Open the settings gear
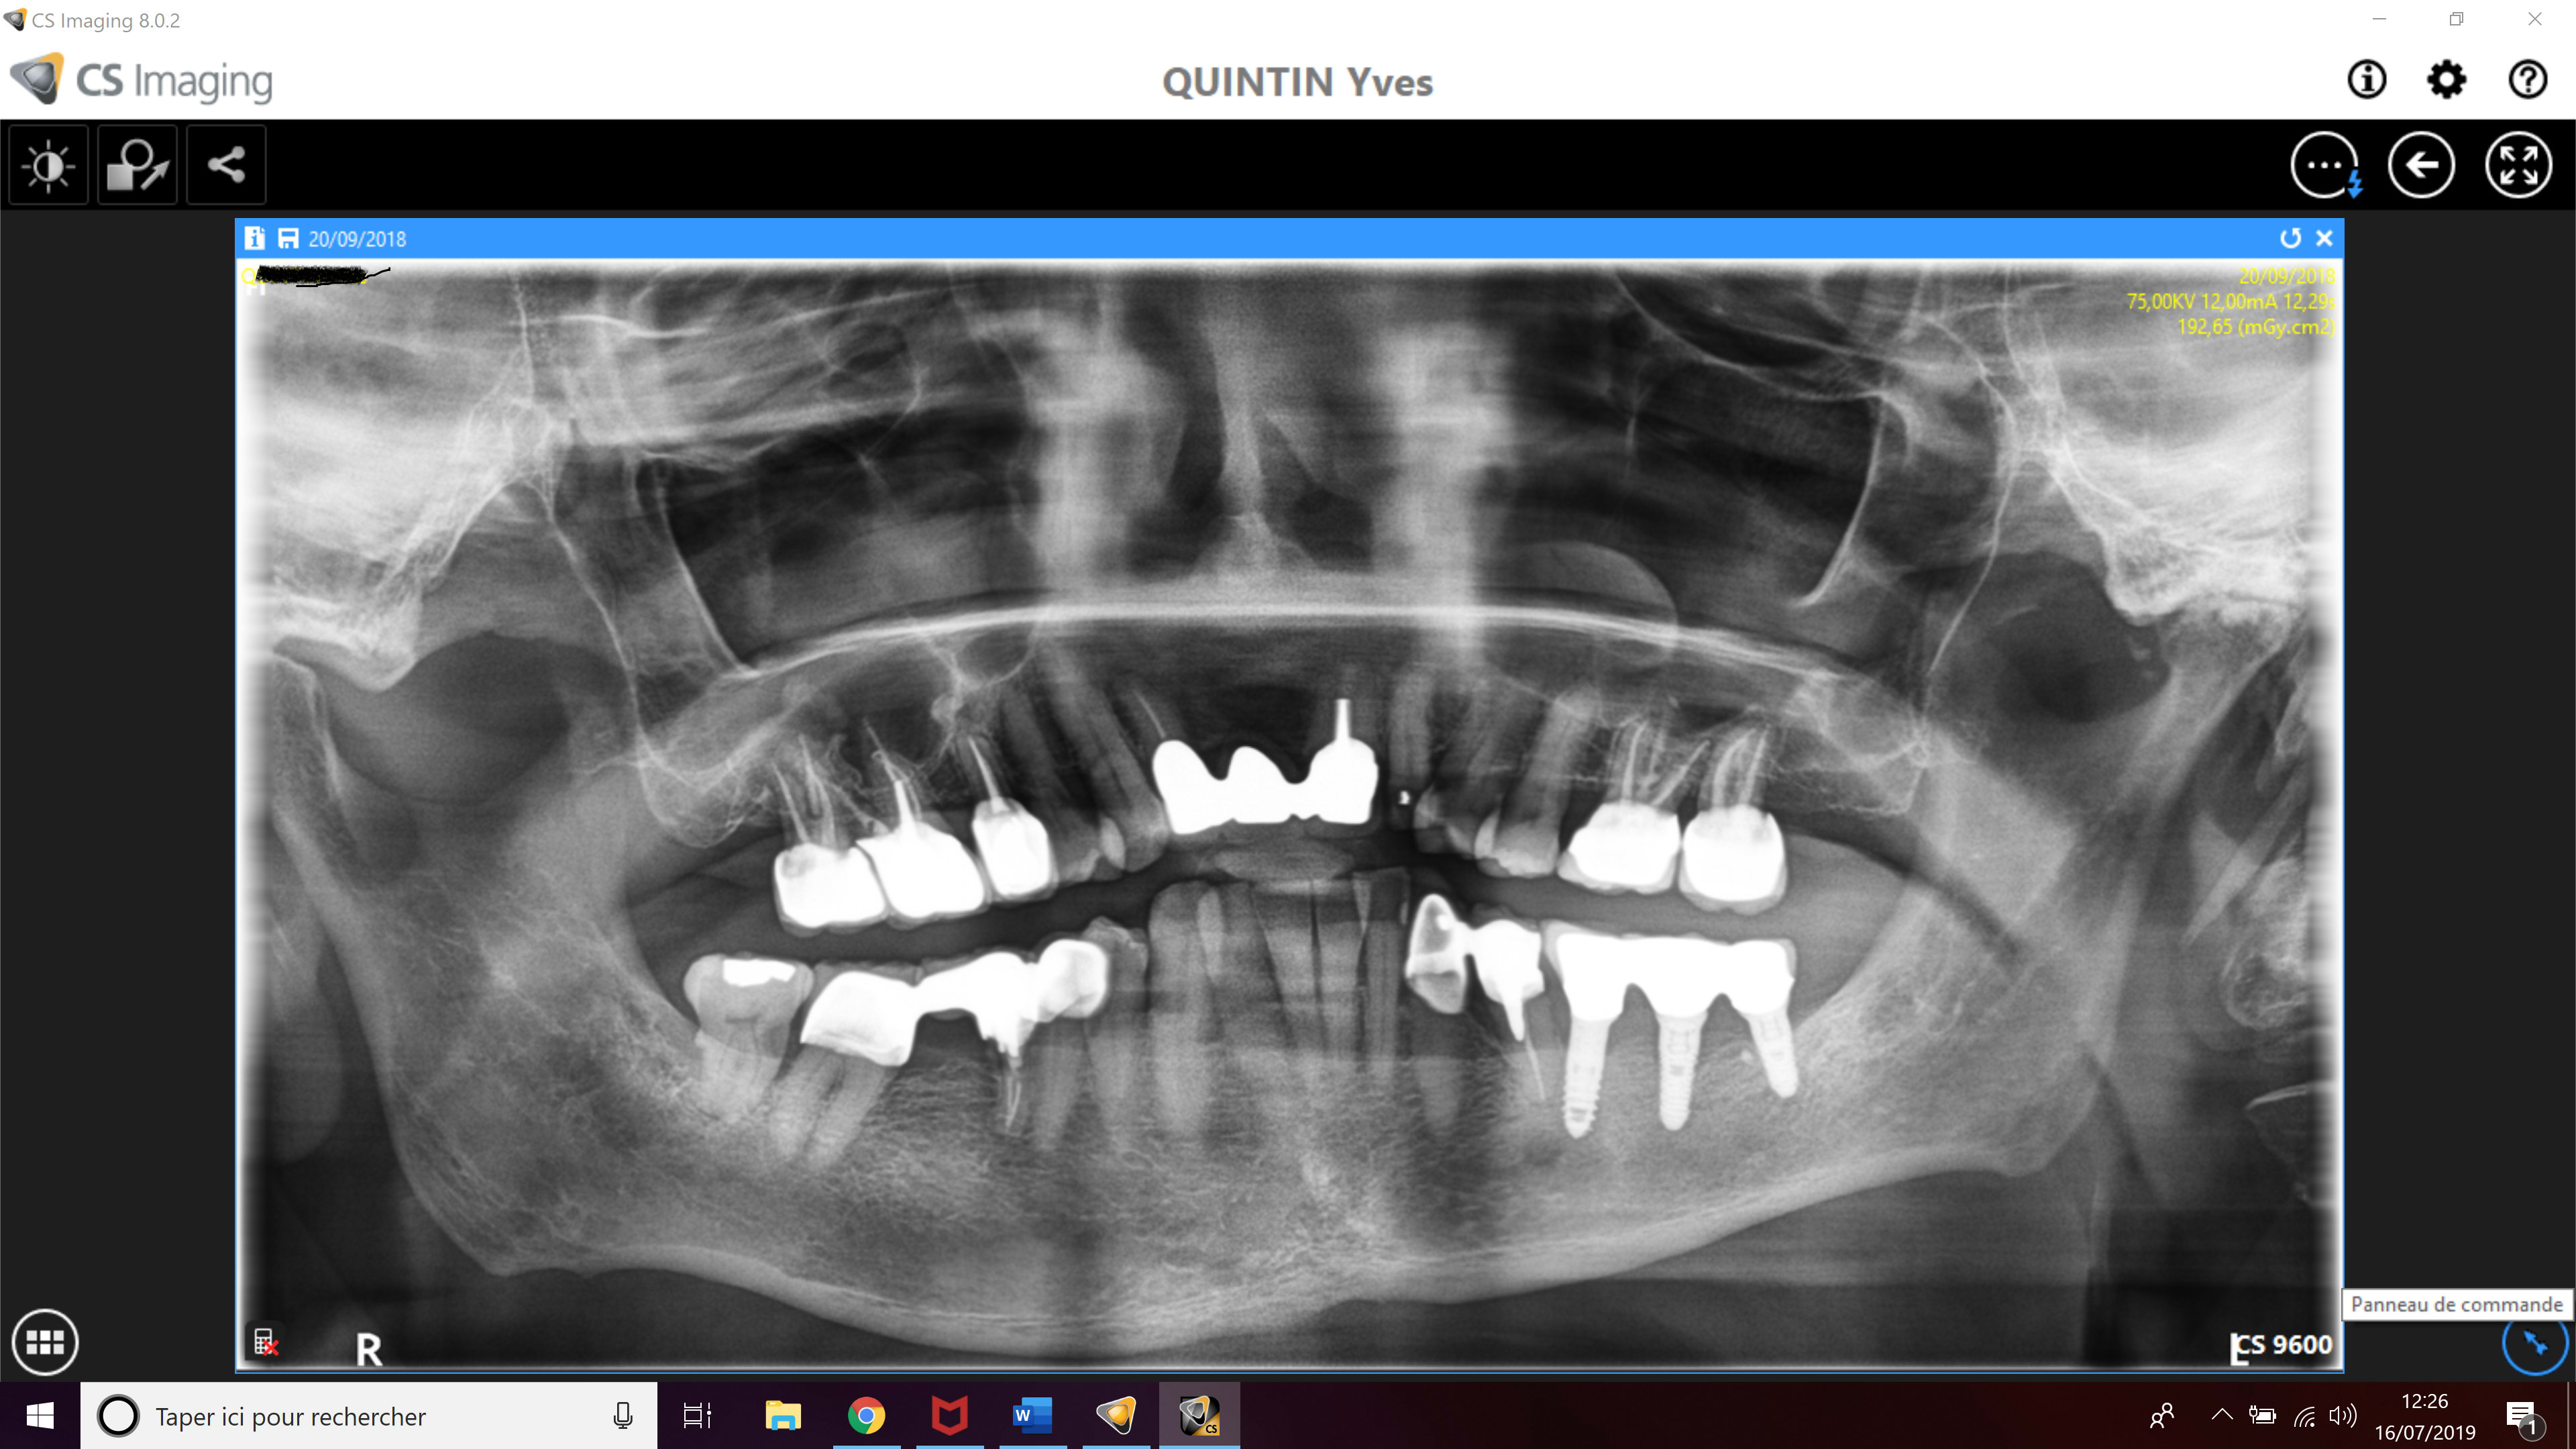Screen dimensions: 2576x1449 [x=2446, y=79]
